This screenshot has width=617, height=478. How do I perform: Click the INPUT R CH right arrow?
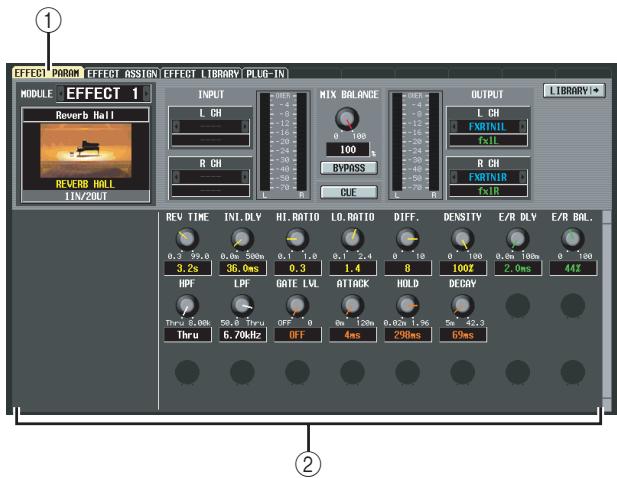pyautogui.click(x=245, y=177)
